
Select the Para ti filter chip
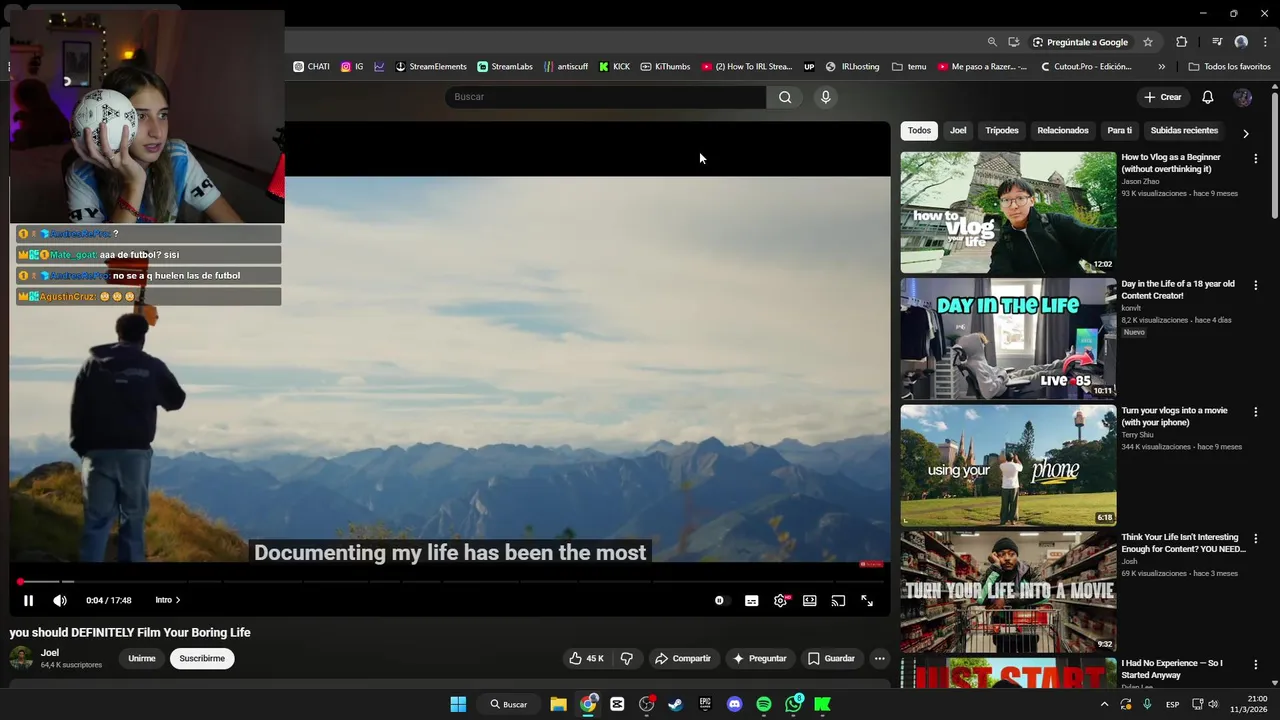[x=1120, y=130]
